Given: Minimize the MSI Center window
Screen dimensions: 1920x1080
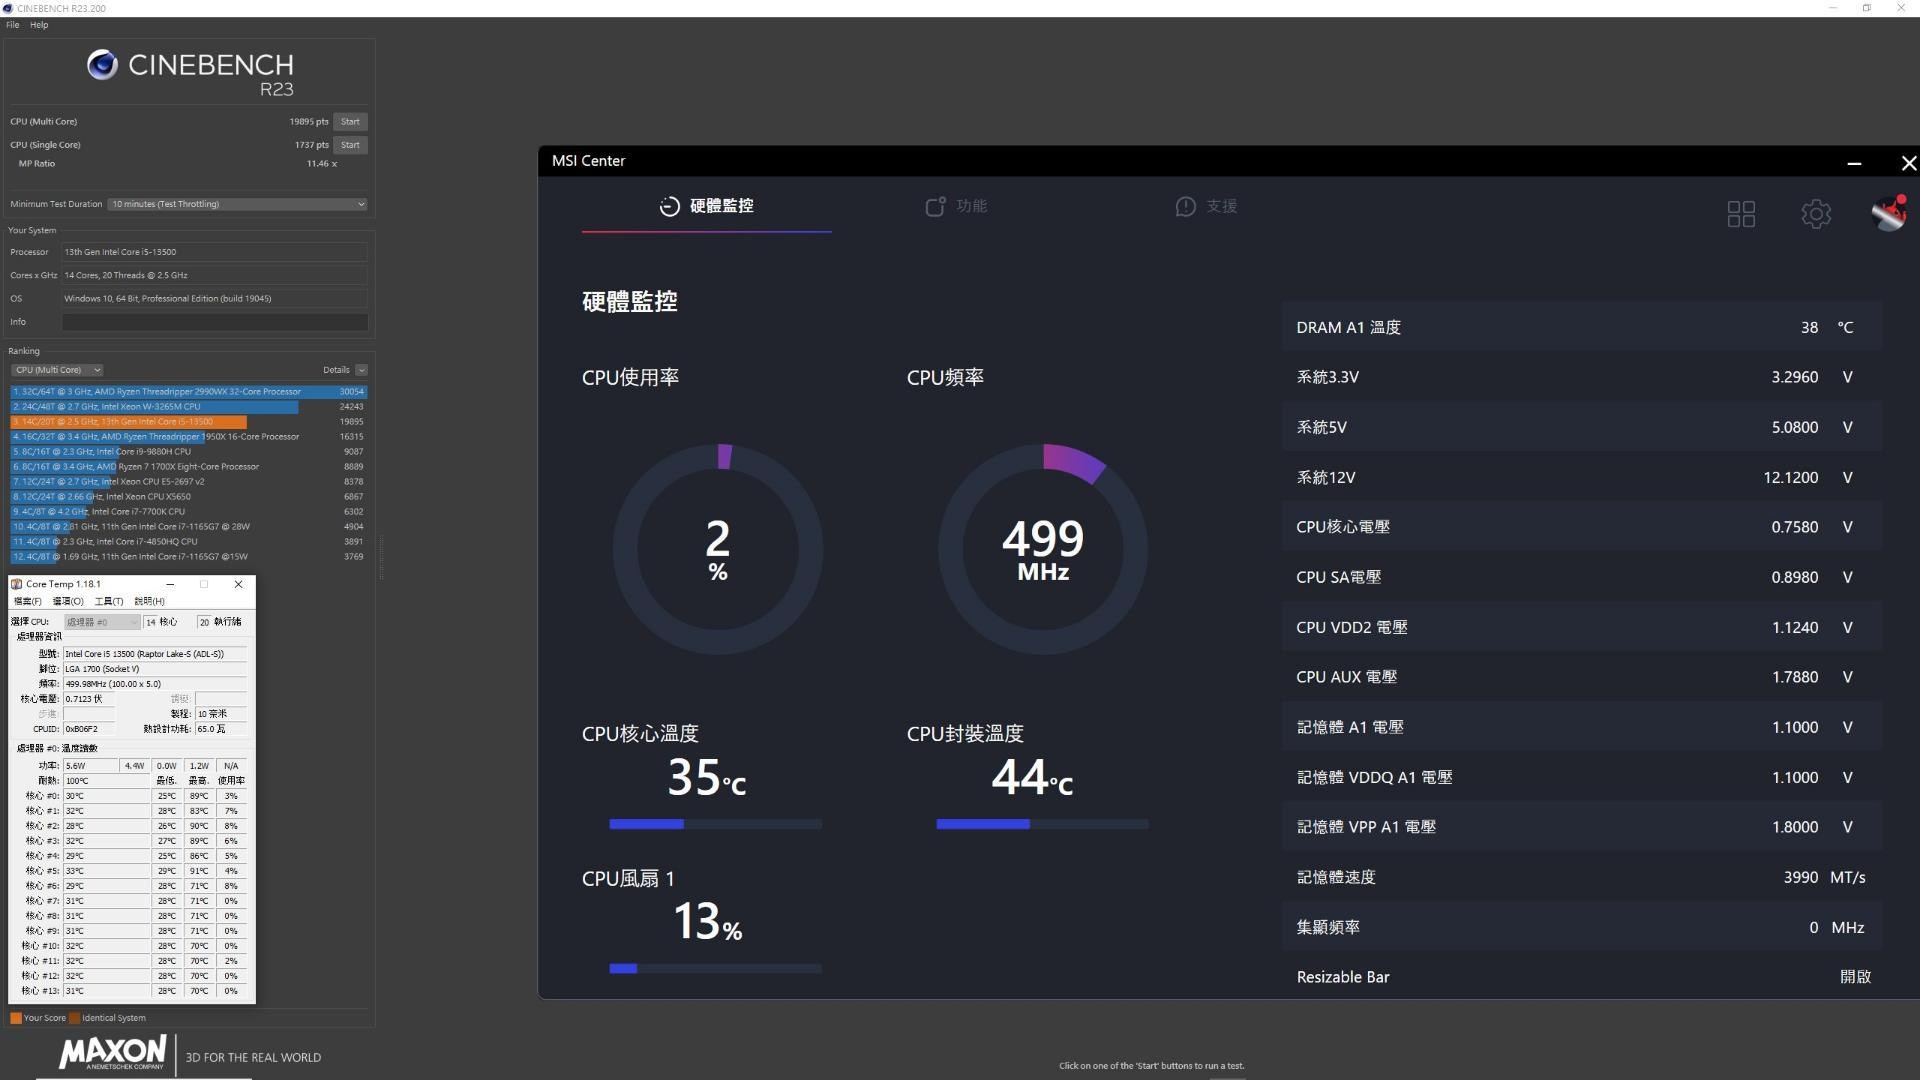Looking at the screenshot, I should pyautogui.click(x=1854, y=162).
